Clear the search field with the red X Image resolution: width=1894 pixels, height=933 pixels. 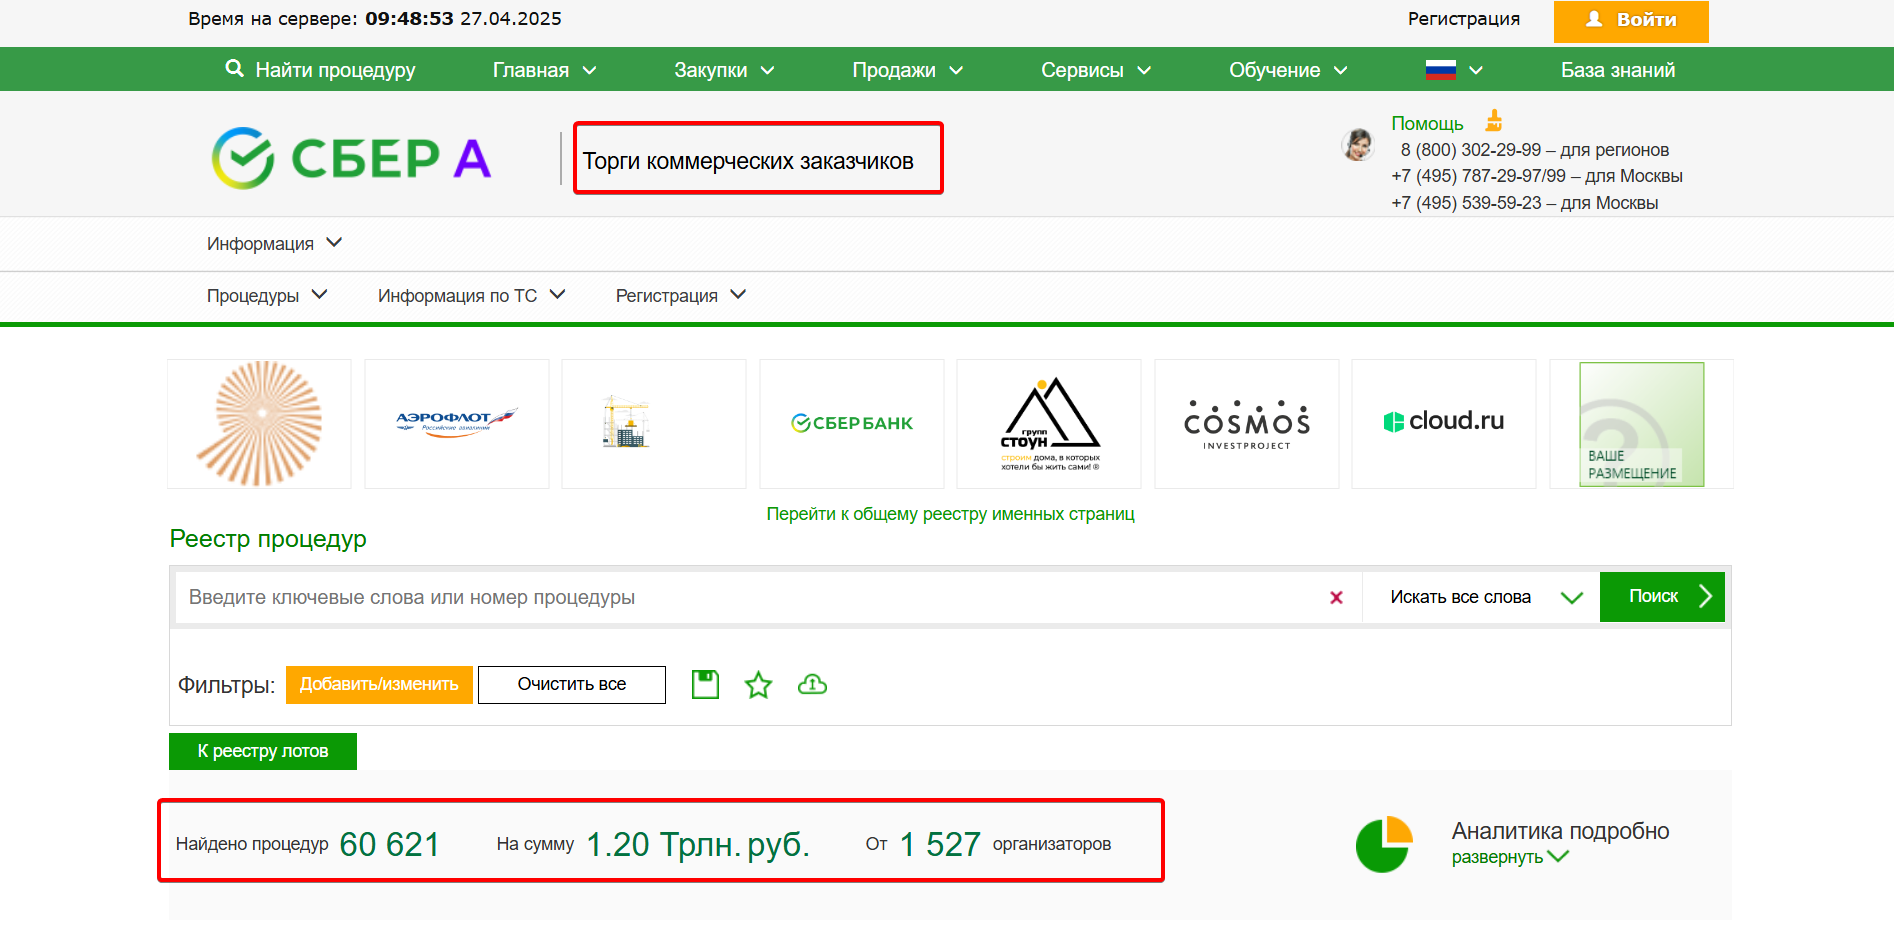1336,597
